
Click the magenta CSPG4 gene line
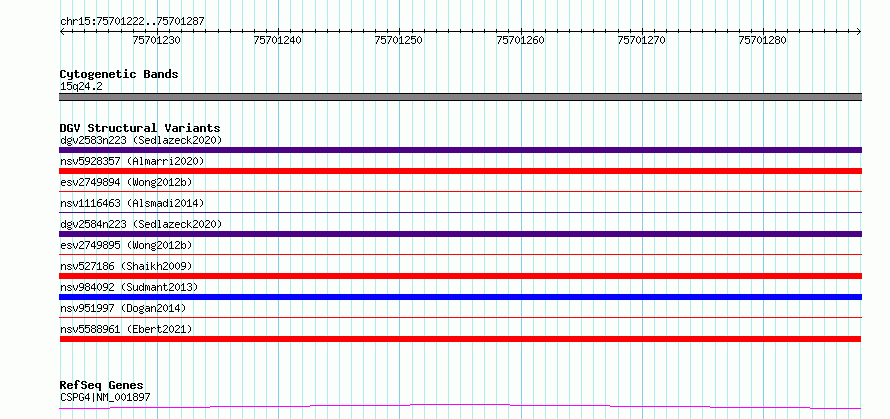(460, 407)
